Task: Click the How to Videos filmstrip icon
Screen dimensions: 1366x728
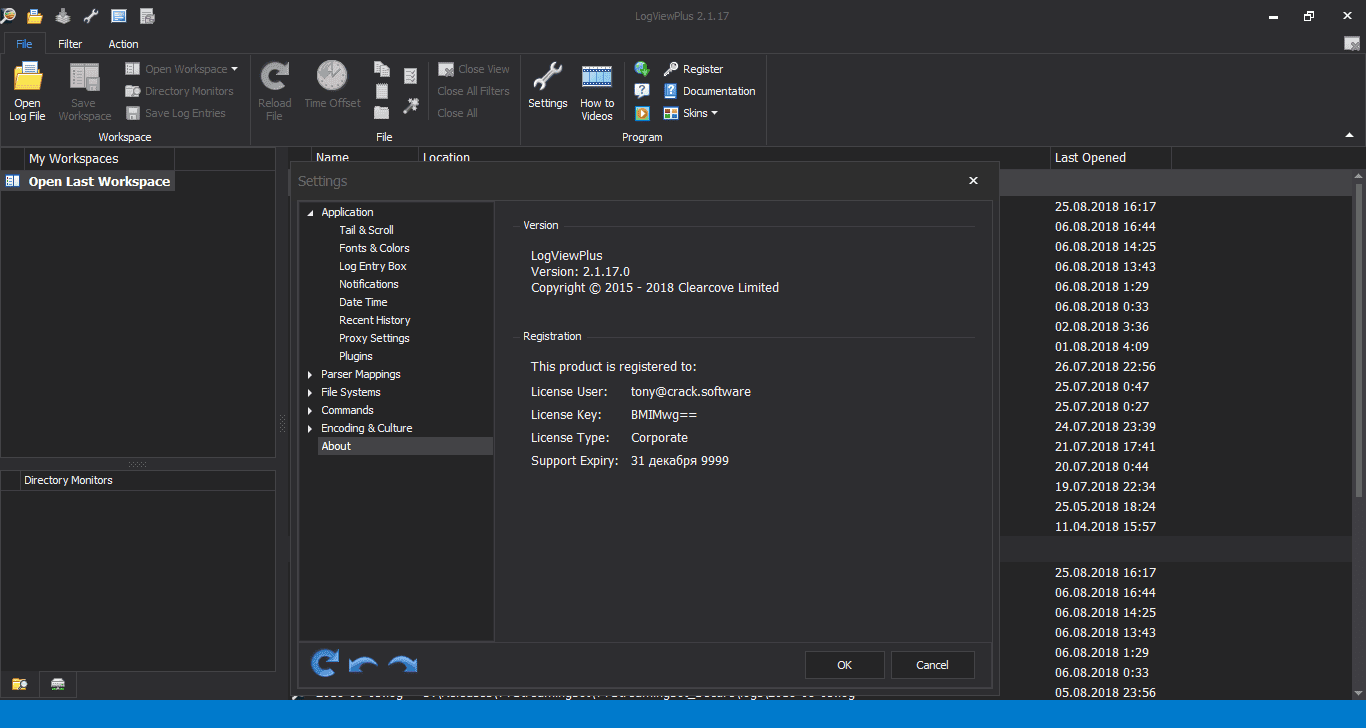Action: [597, 77]
